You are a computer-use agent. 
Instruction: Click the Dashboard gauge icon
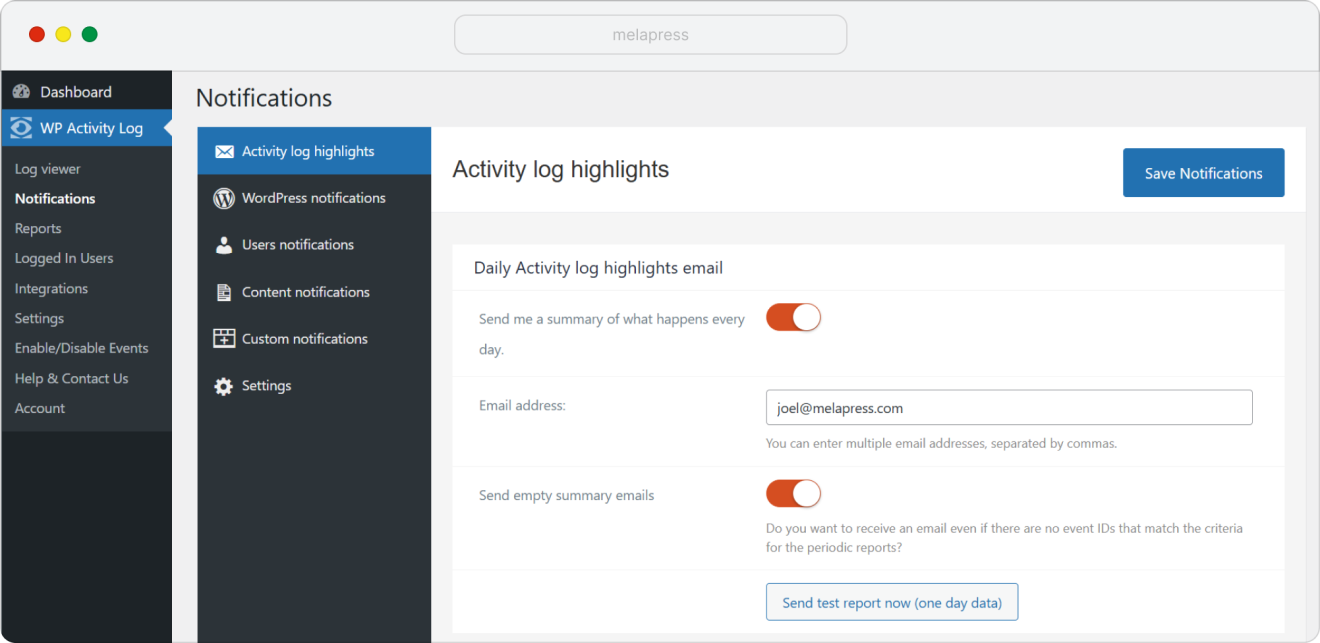[21, 92]
